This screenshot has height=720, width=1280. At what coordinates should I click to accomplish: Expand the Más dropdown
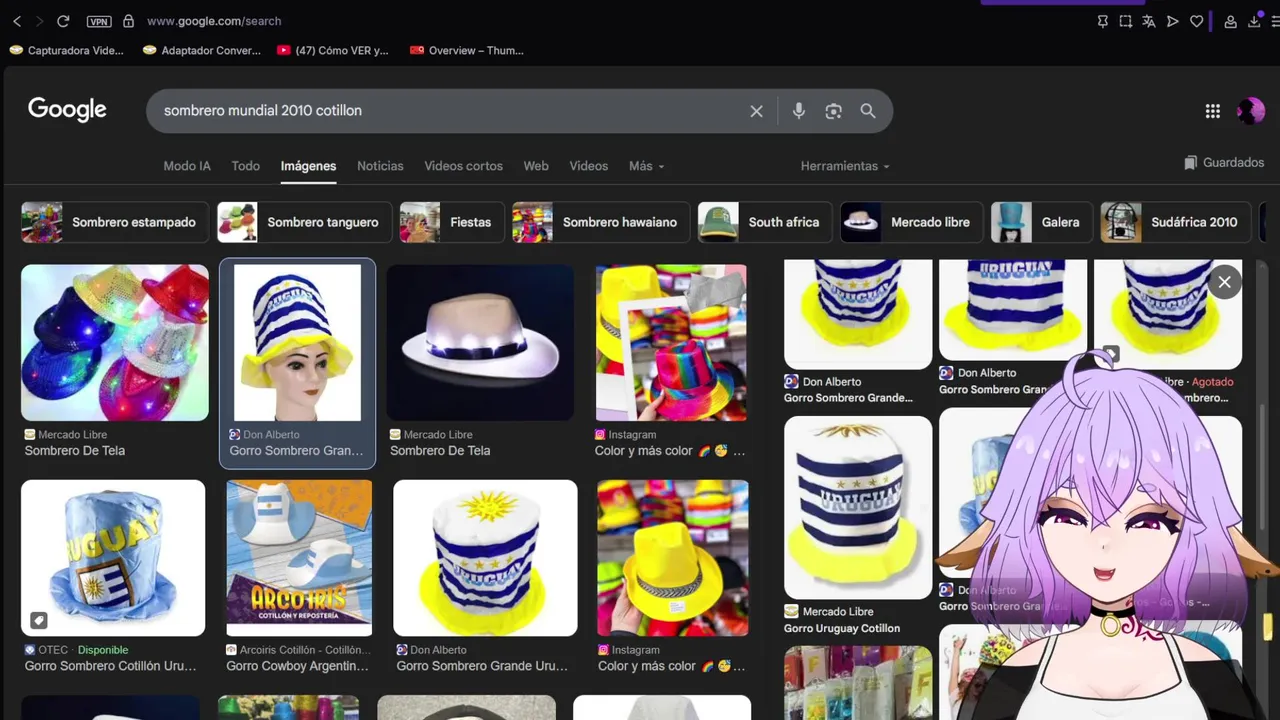point(646,166)
